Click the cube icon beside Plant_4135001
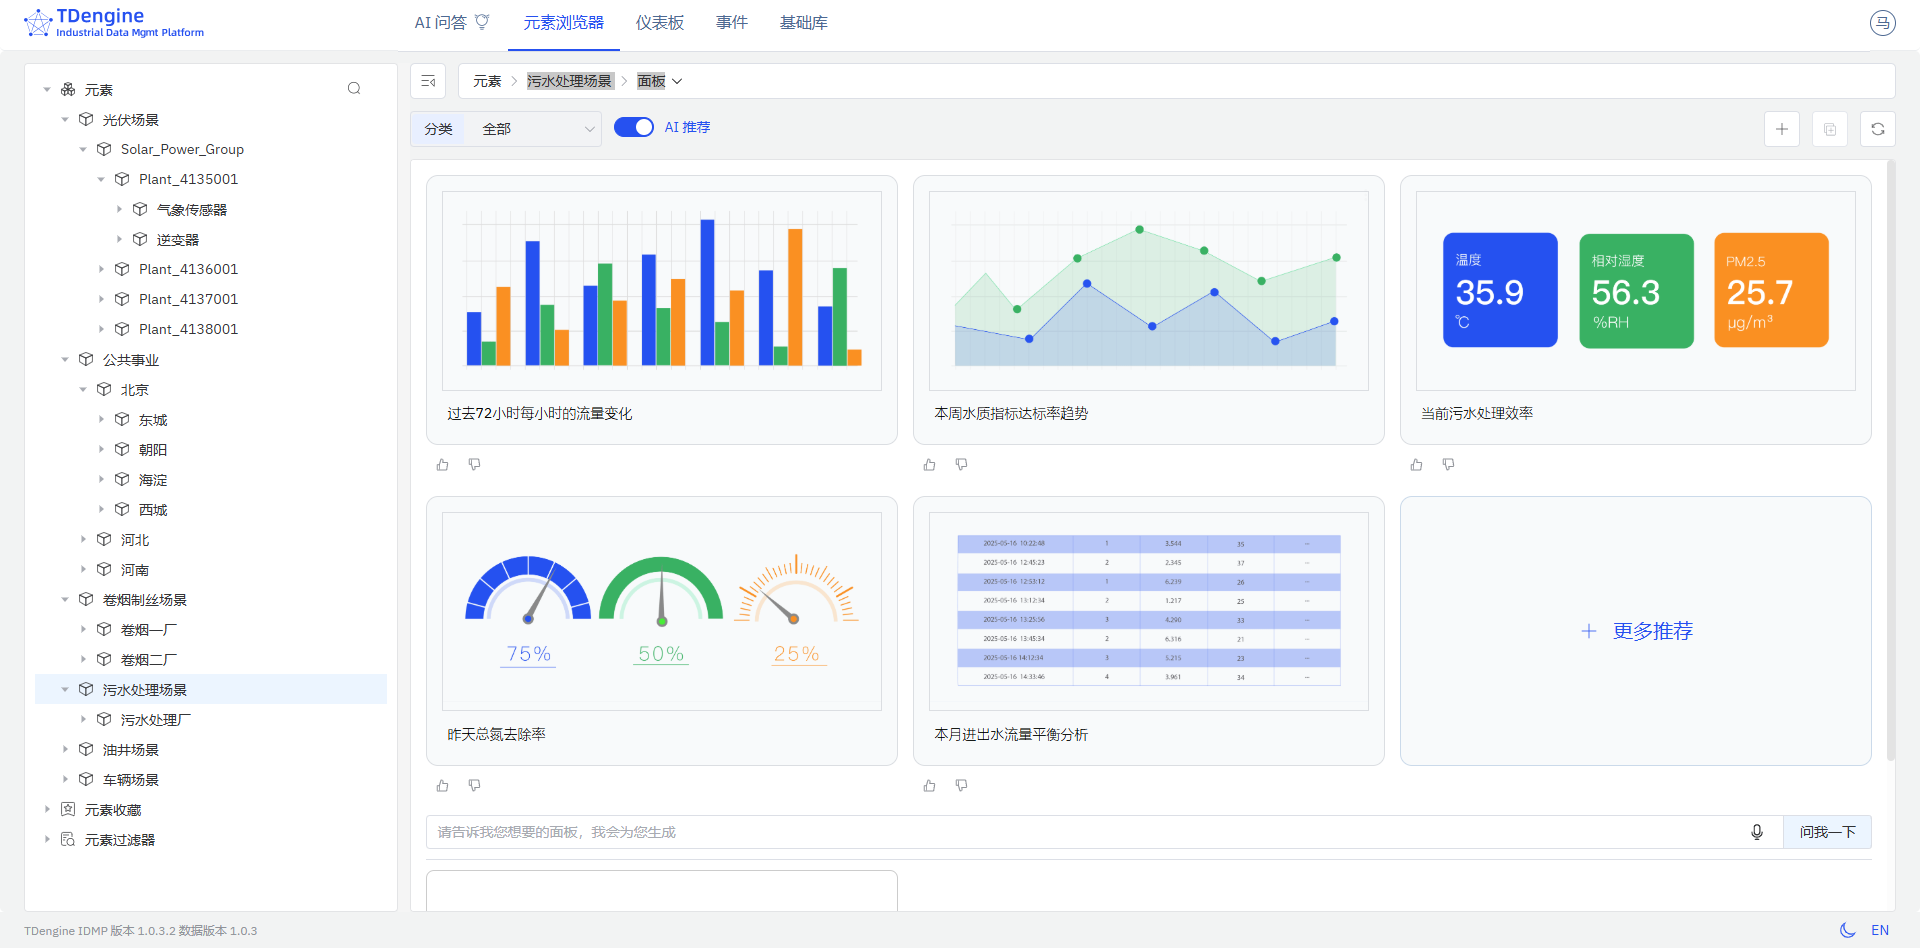The image size is (1920, 948). 122,179
